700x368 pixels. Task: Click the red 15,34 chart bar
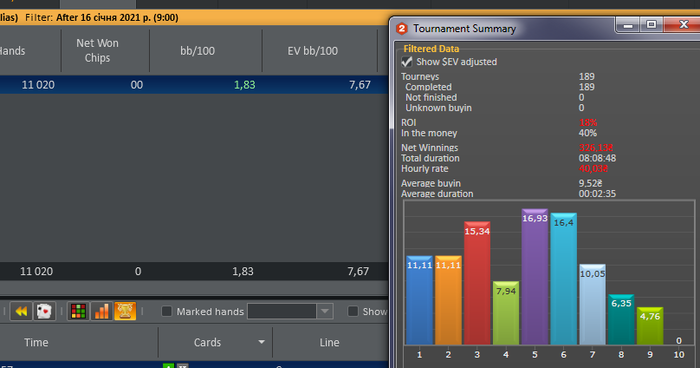(x=477, y=283)
